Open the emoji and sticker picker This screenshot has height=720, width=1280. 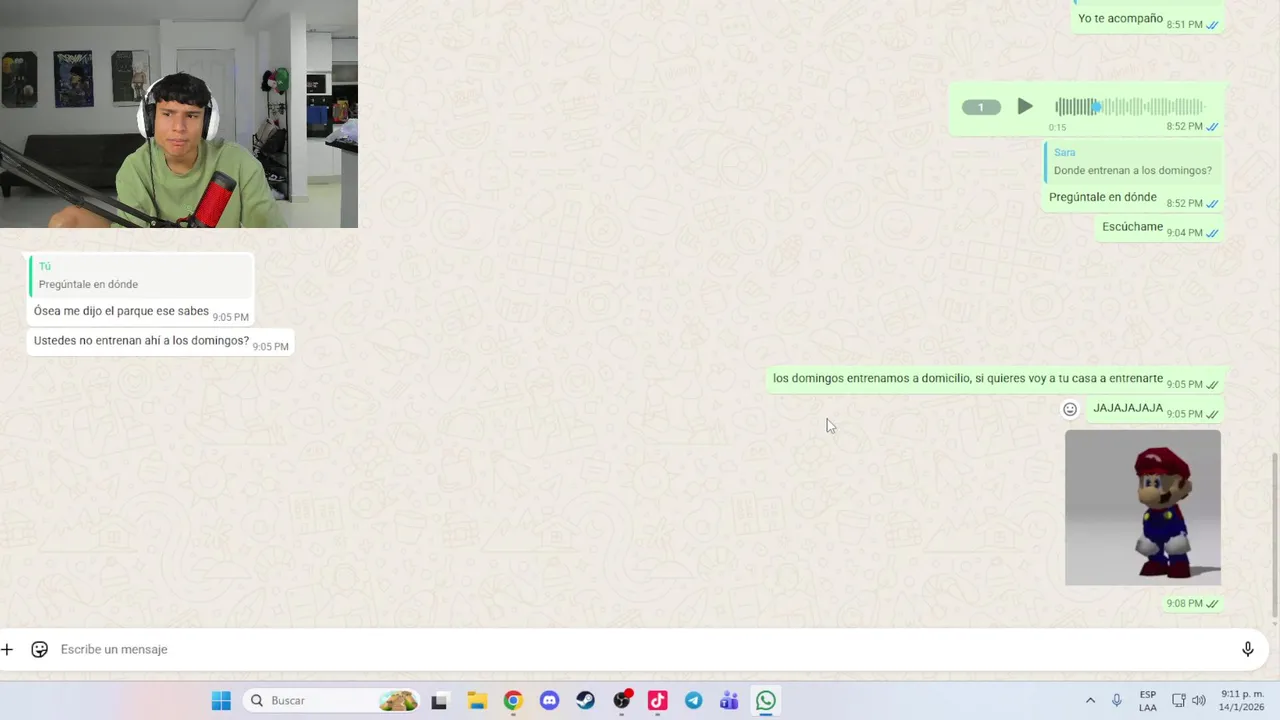coord(39,649)
